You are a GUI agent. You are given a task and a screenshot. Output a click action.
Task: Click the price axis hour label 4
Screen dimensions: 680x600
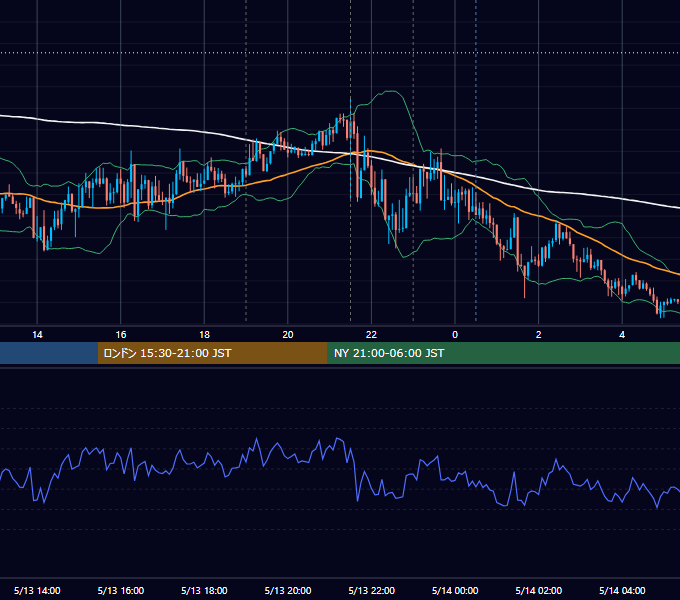[622, 335]
